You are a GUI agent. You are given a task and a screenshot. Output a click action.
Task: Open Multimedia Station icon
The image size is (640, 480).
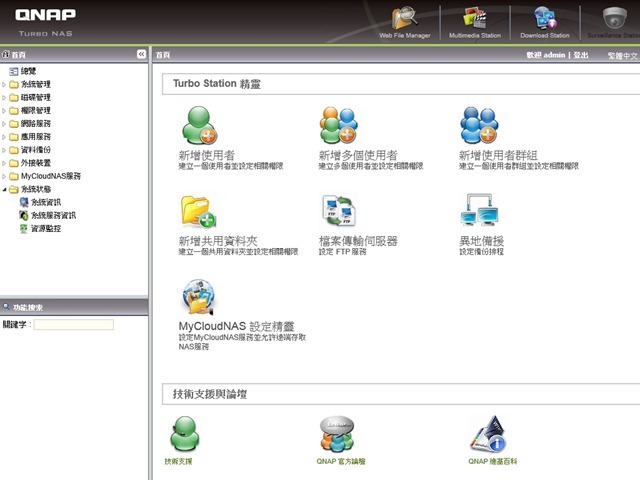click(x=475, y=19)
